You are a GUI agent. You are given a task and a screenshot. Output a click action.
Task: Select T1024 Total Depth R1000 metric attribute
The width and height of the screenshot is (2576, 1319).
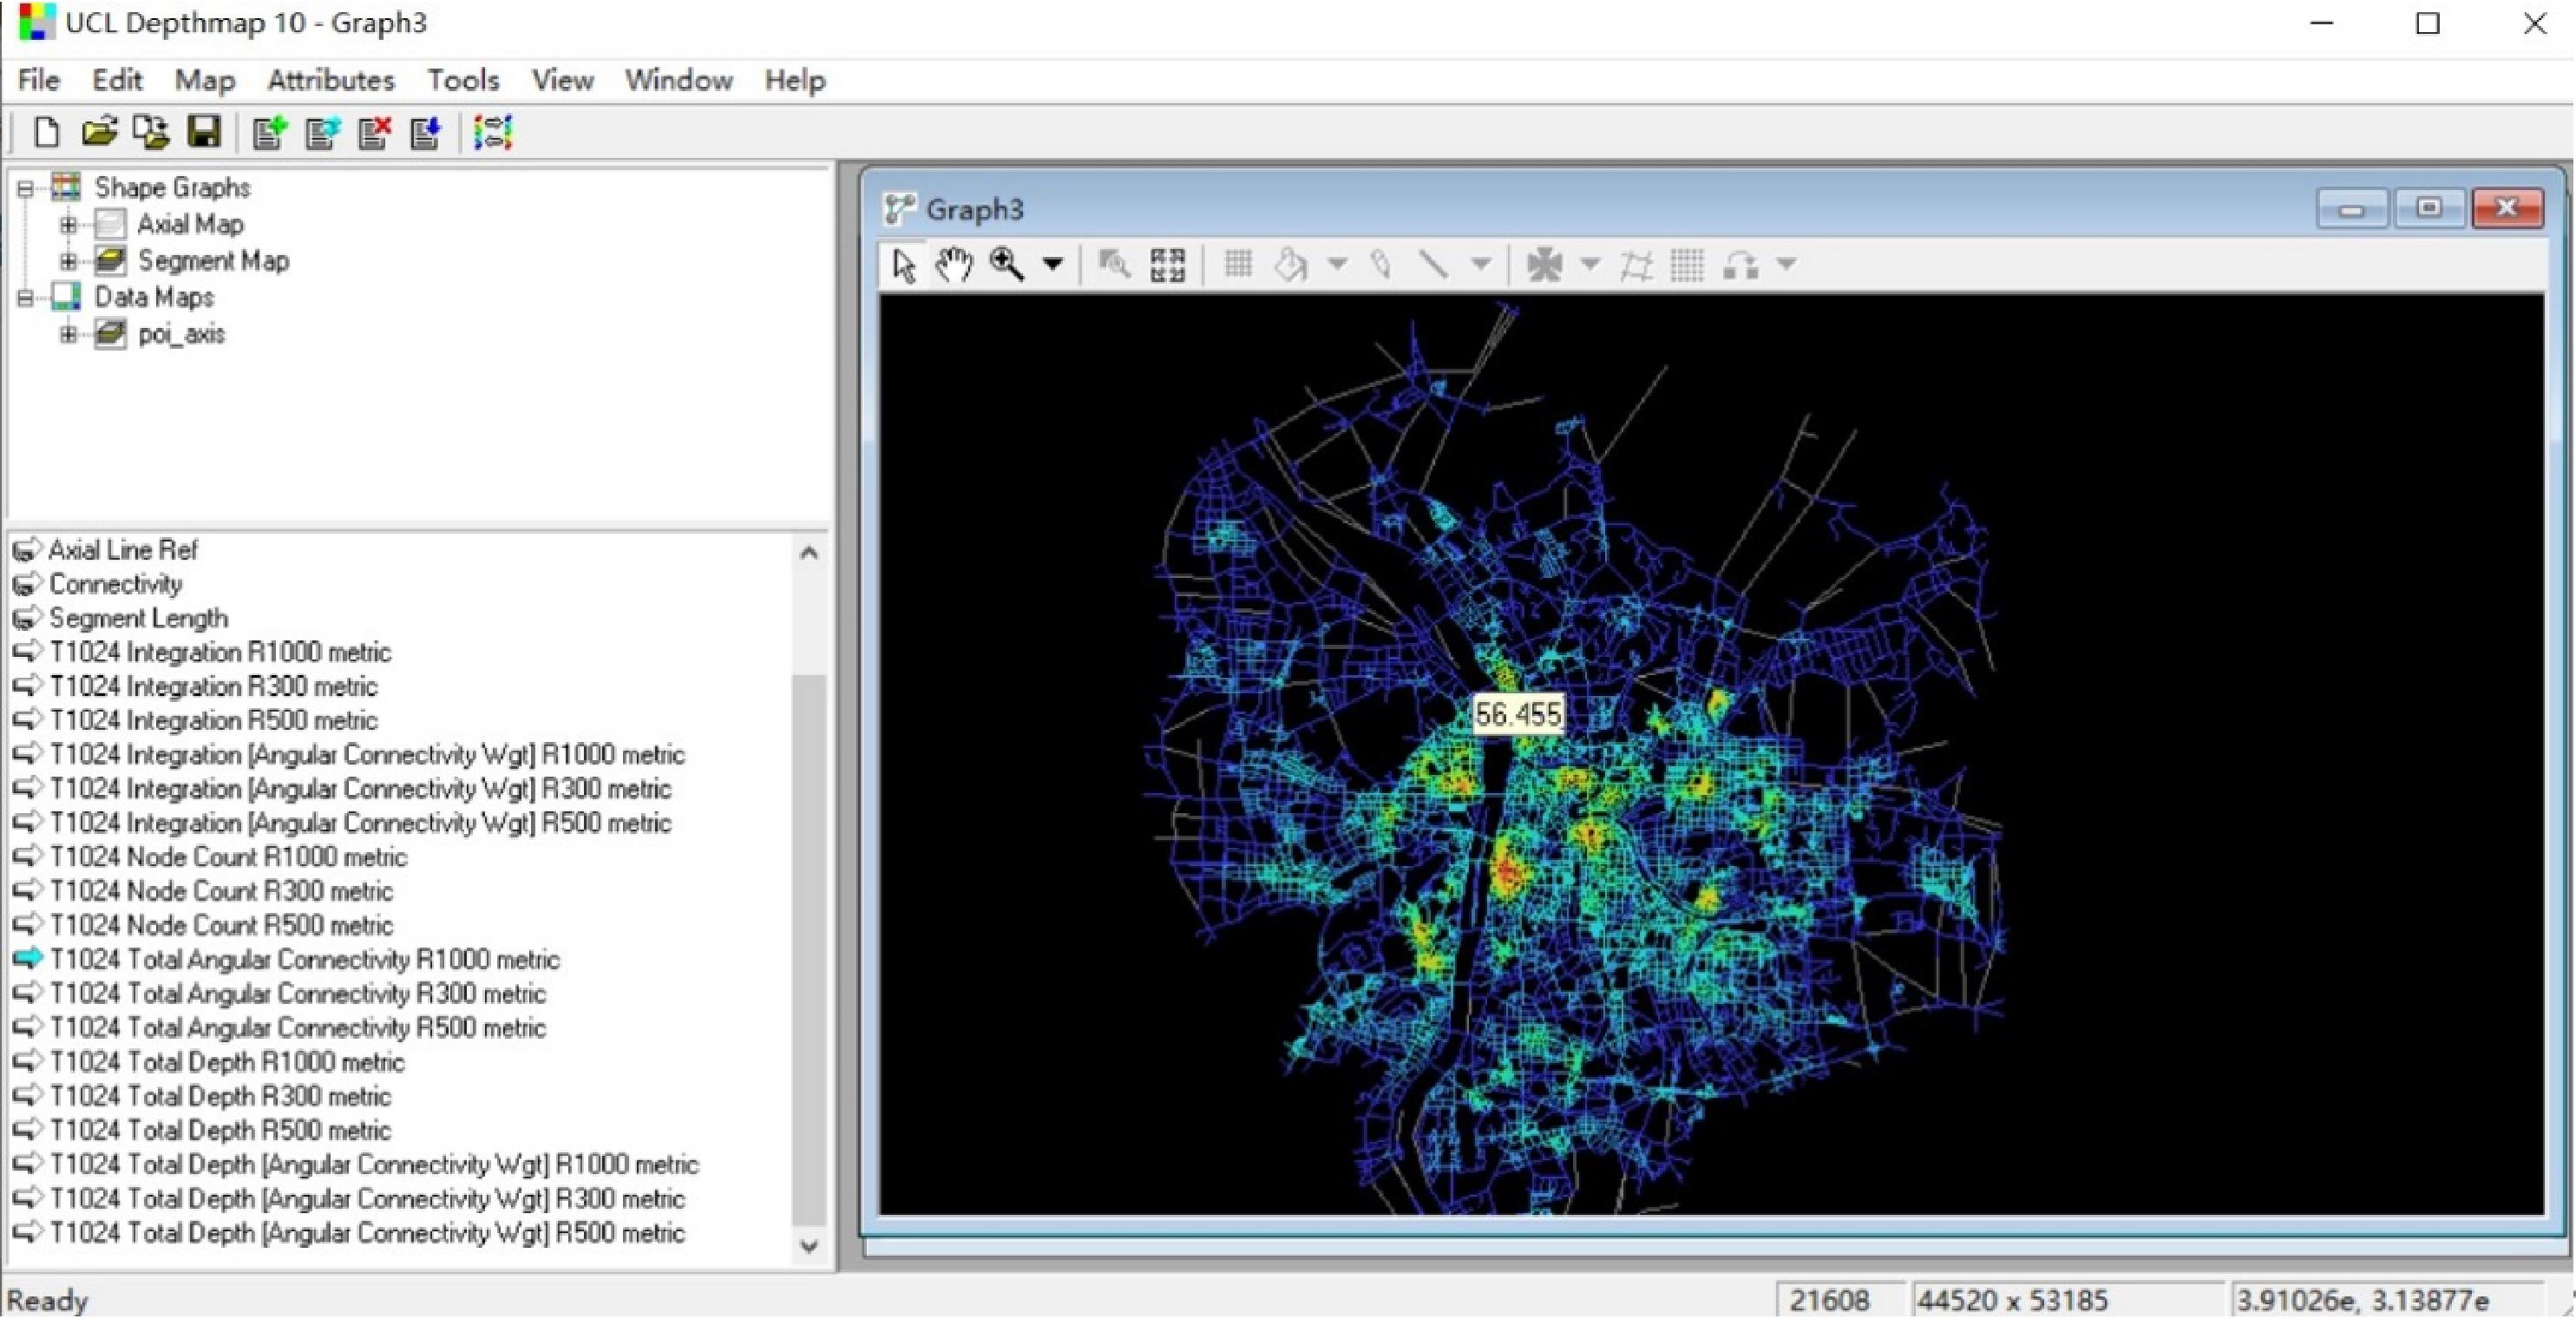(x=227, y=1062)
